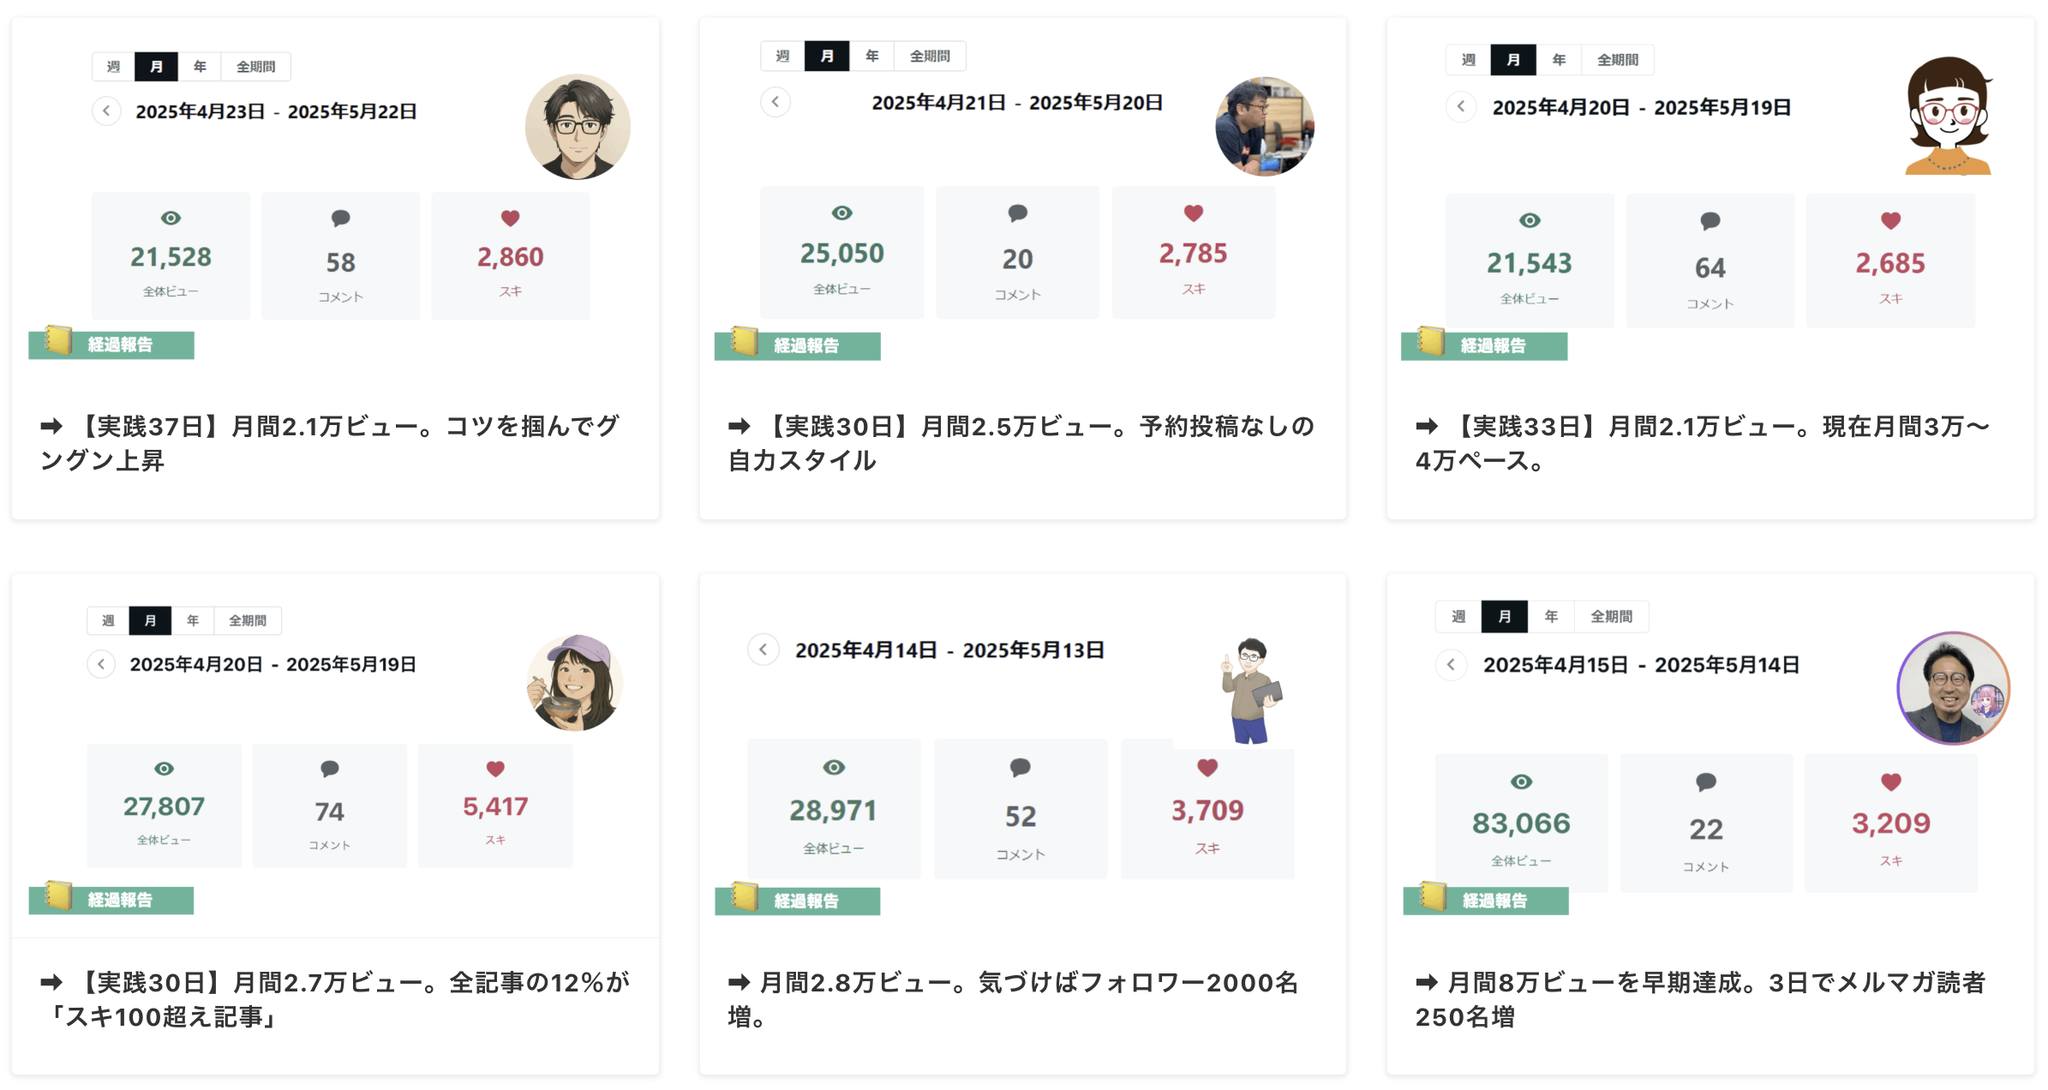The height and width of the screenshot is (1090, 2048).
Task: Click the red-glasses woman avatar
Action: 1947,117
